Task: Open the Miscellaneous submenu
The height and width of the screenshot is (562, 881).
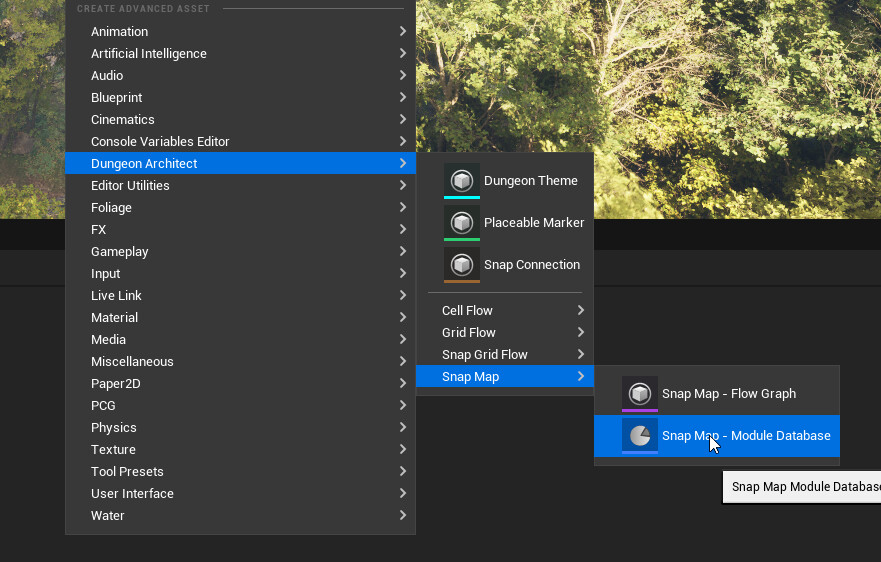Action: [240, 361]
